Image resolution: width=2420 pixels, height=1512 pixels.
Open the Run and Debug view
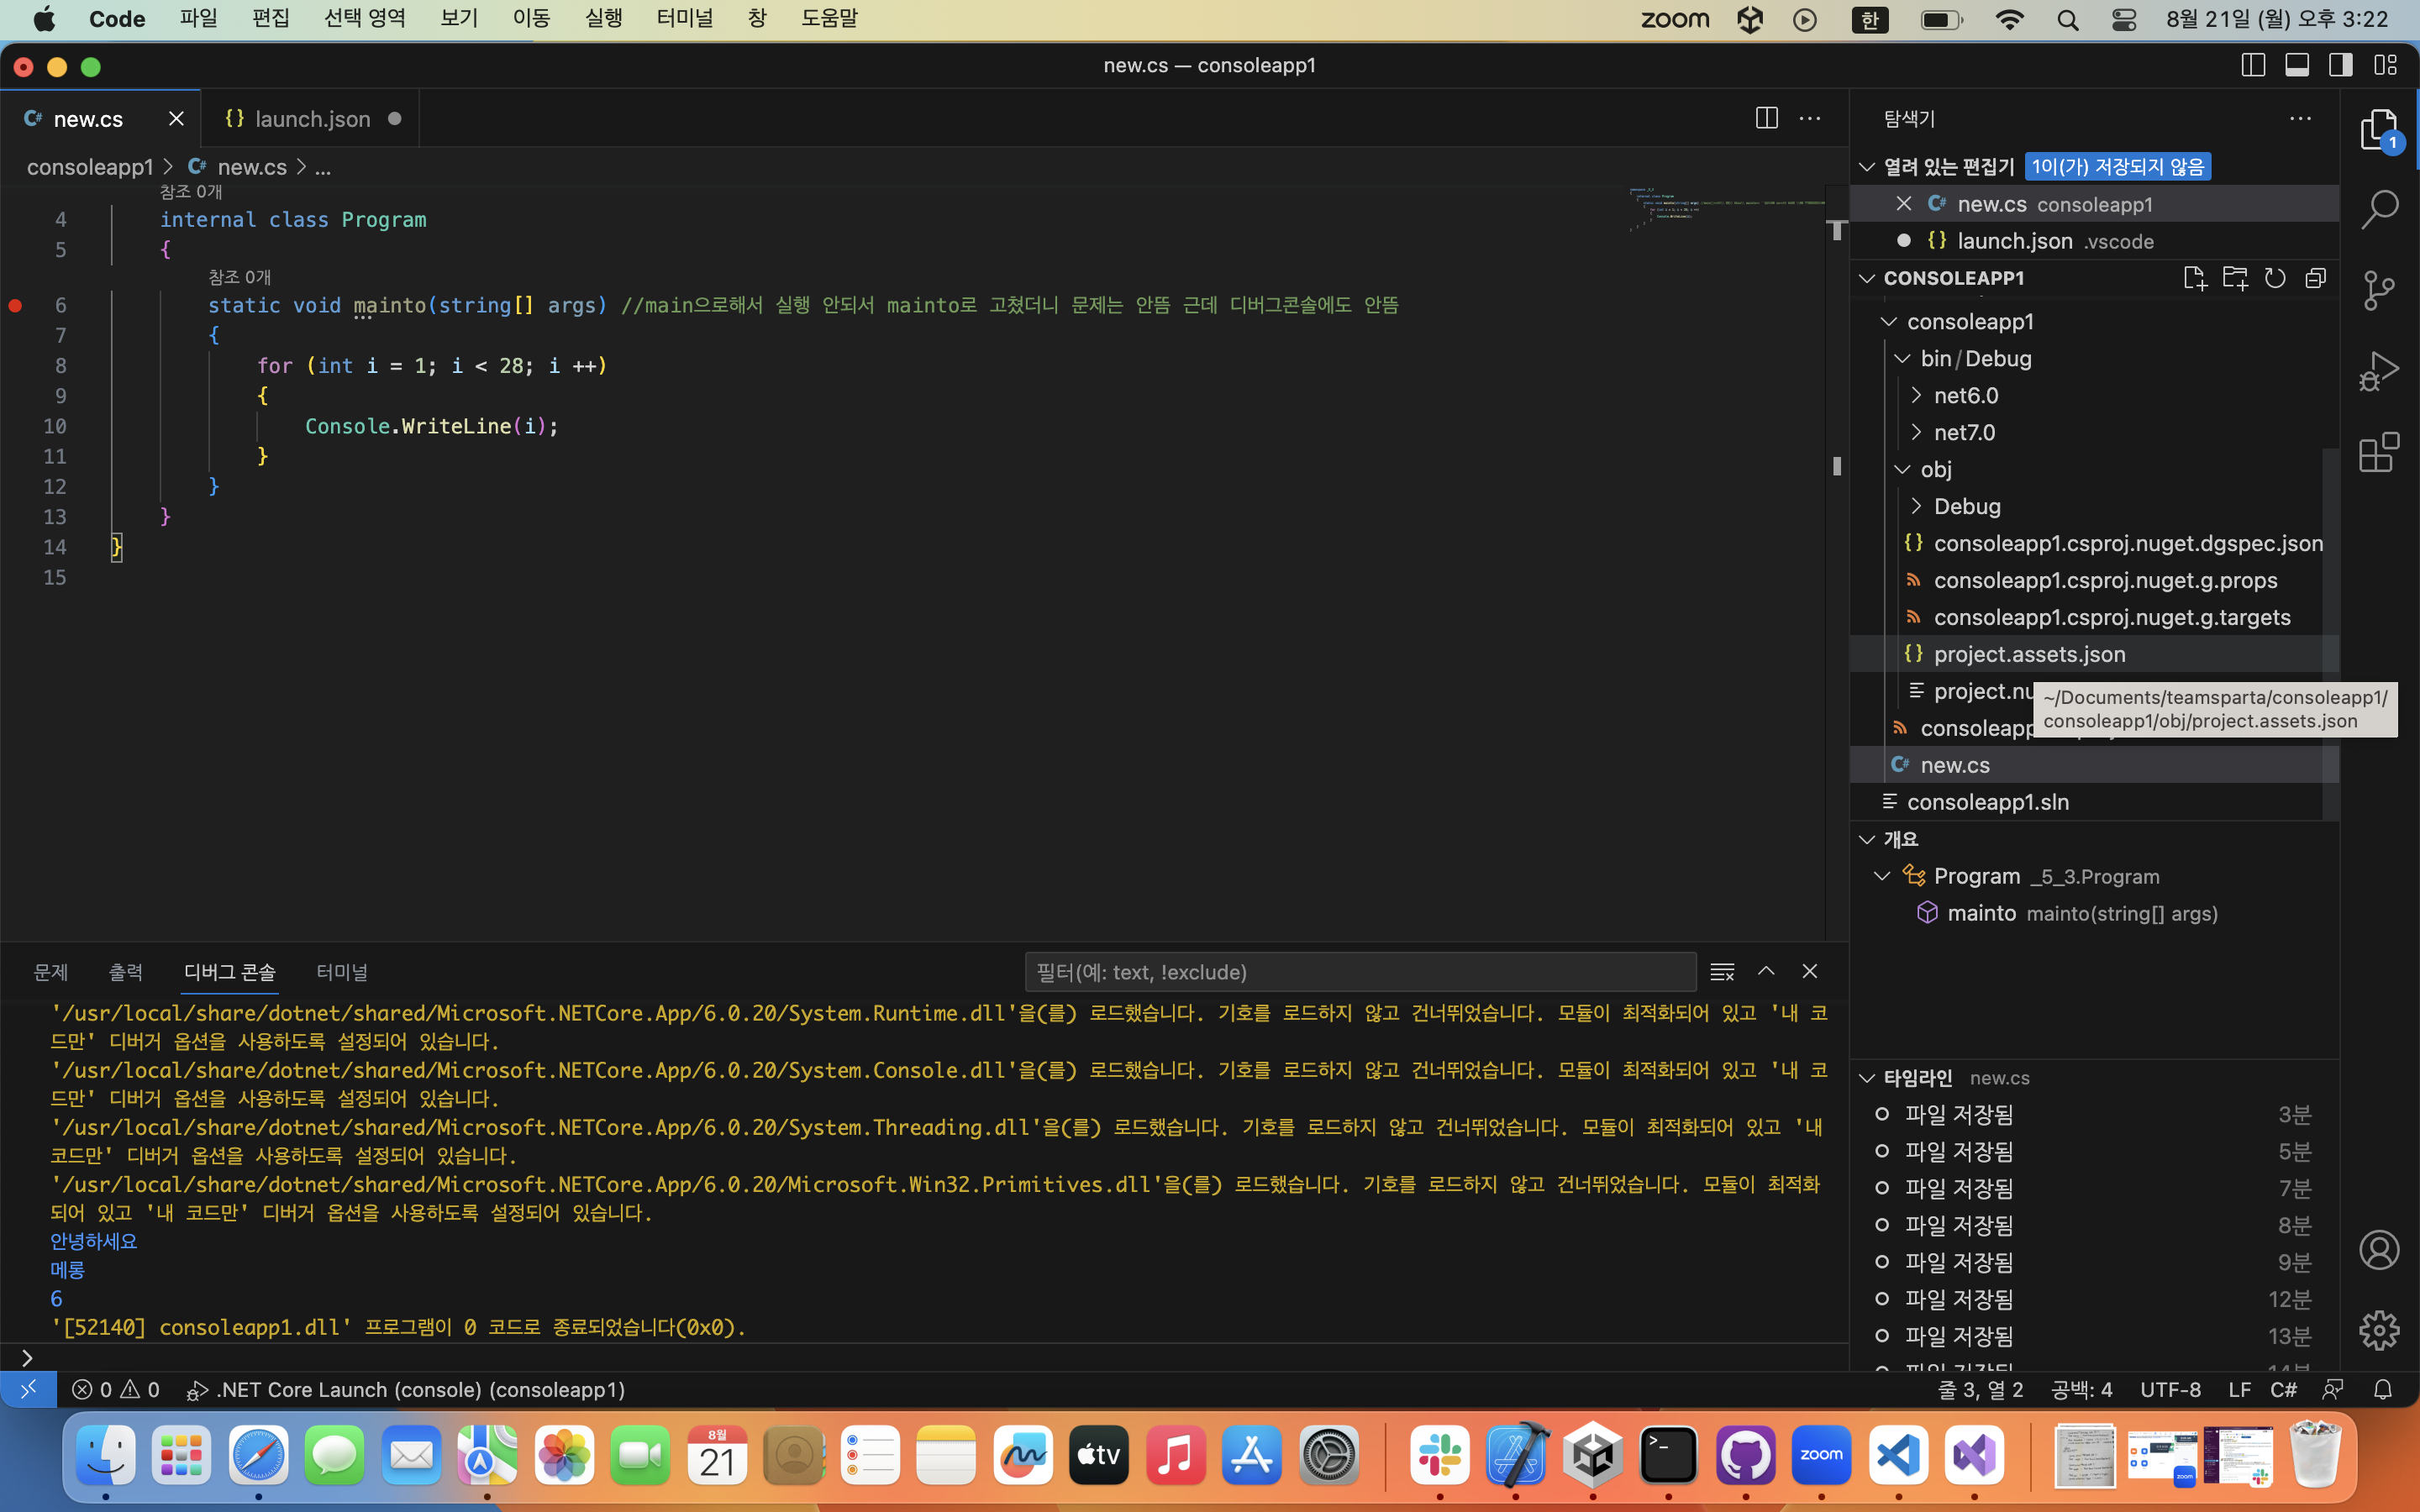[2379, 371]
